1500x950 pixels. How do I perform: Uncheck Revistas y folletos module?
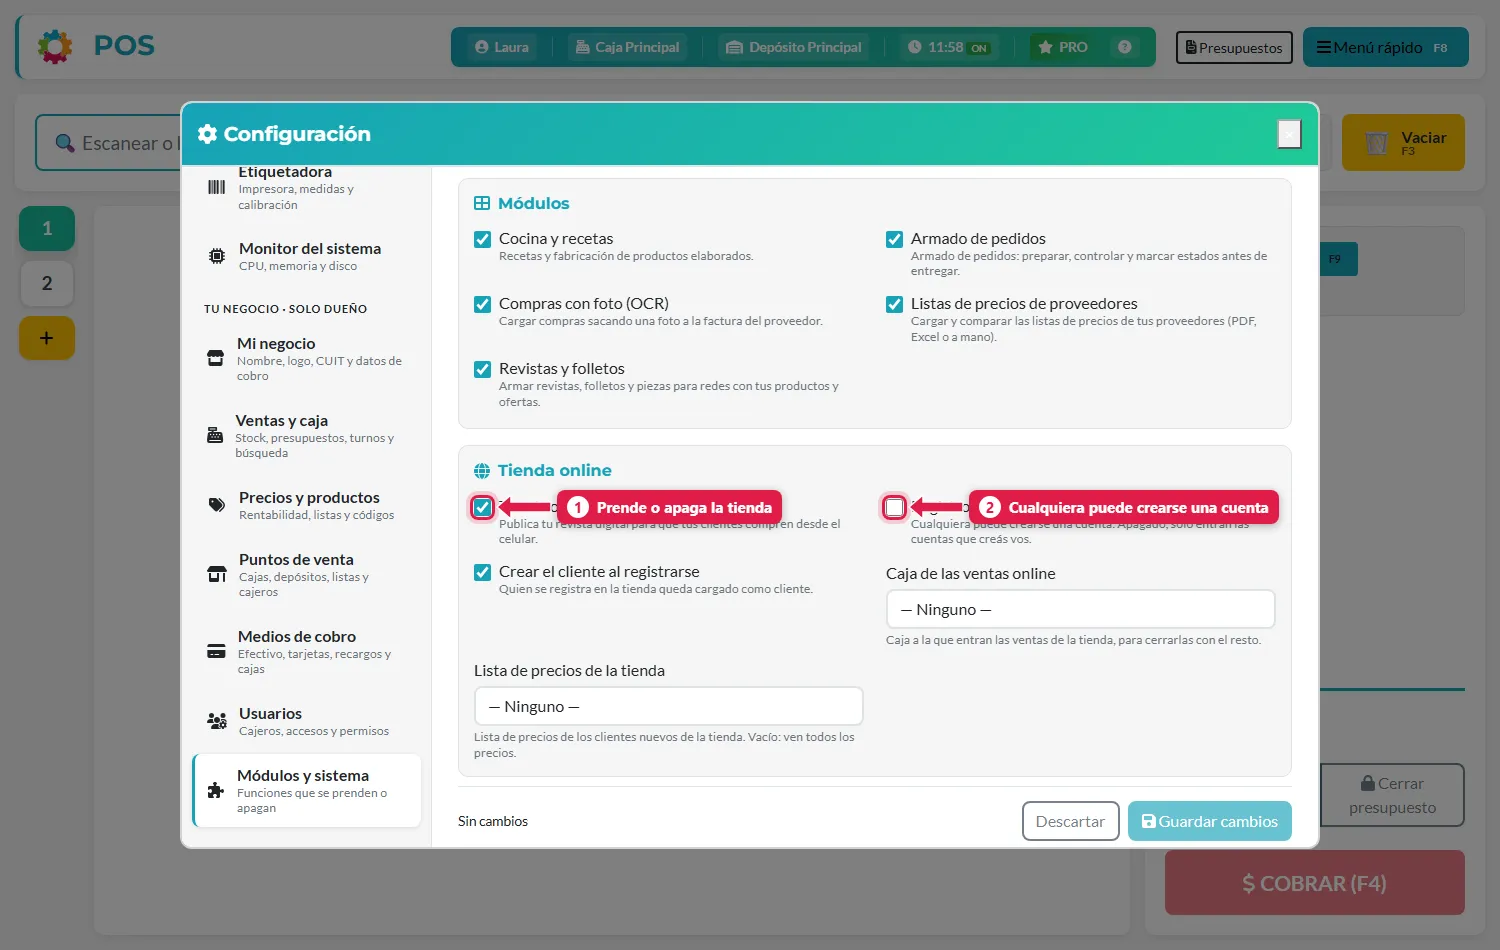click(483, 369)
